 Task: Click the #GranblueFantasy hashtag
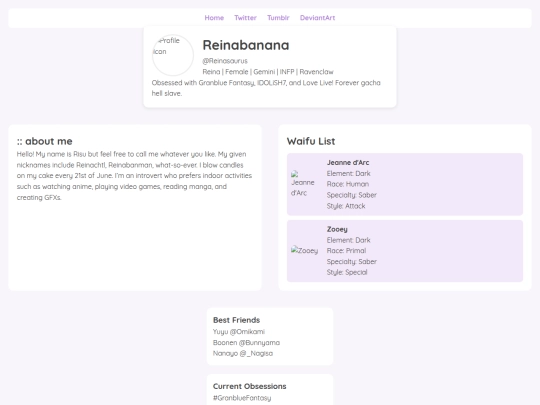[242, 398]
